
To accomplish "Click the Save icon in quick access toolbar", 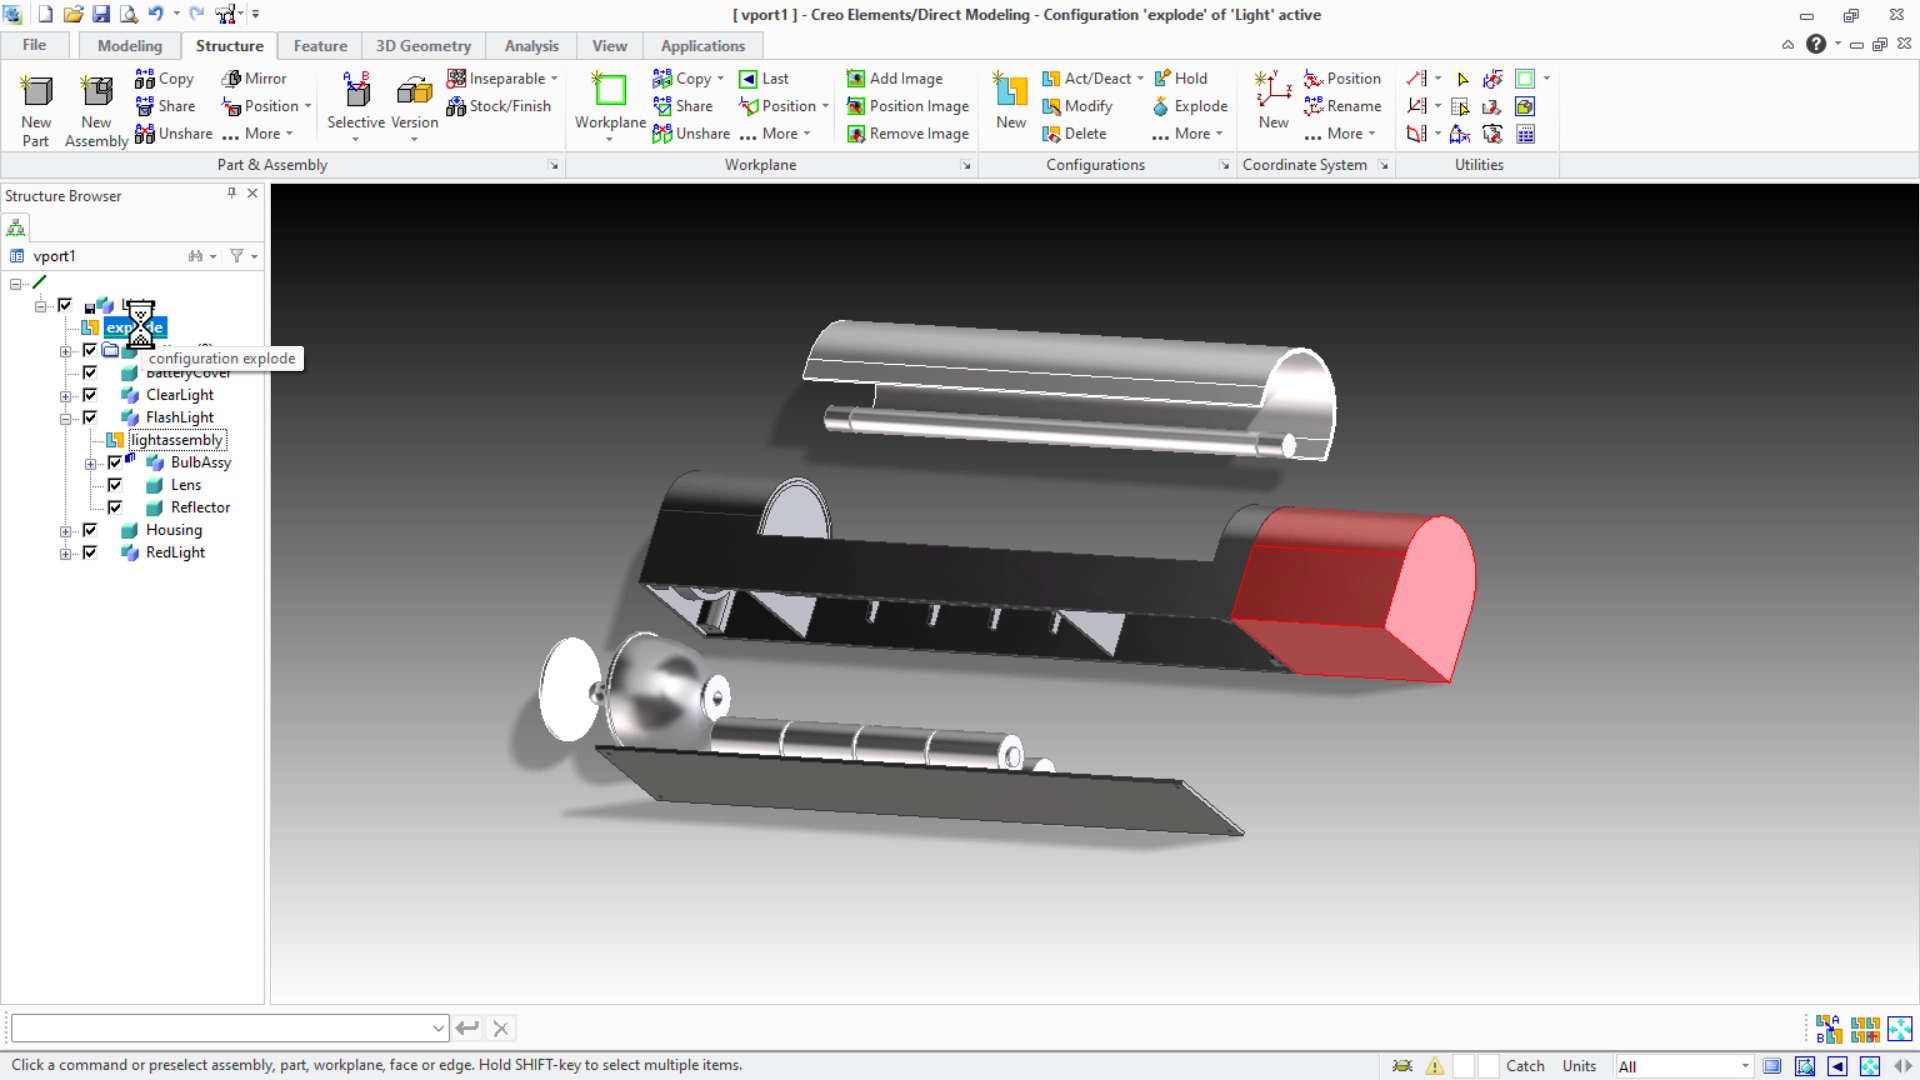I will (101, 14).
